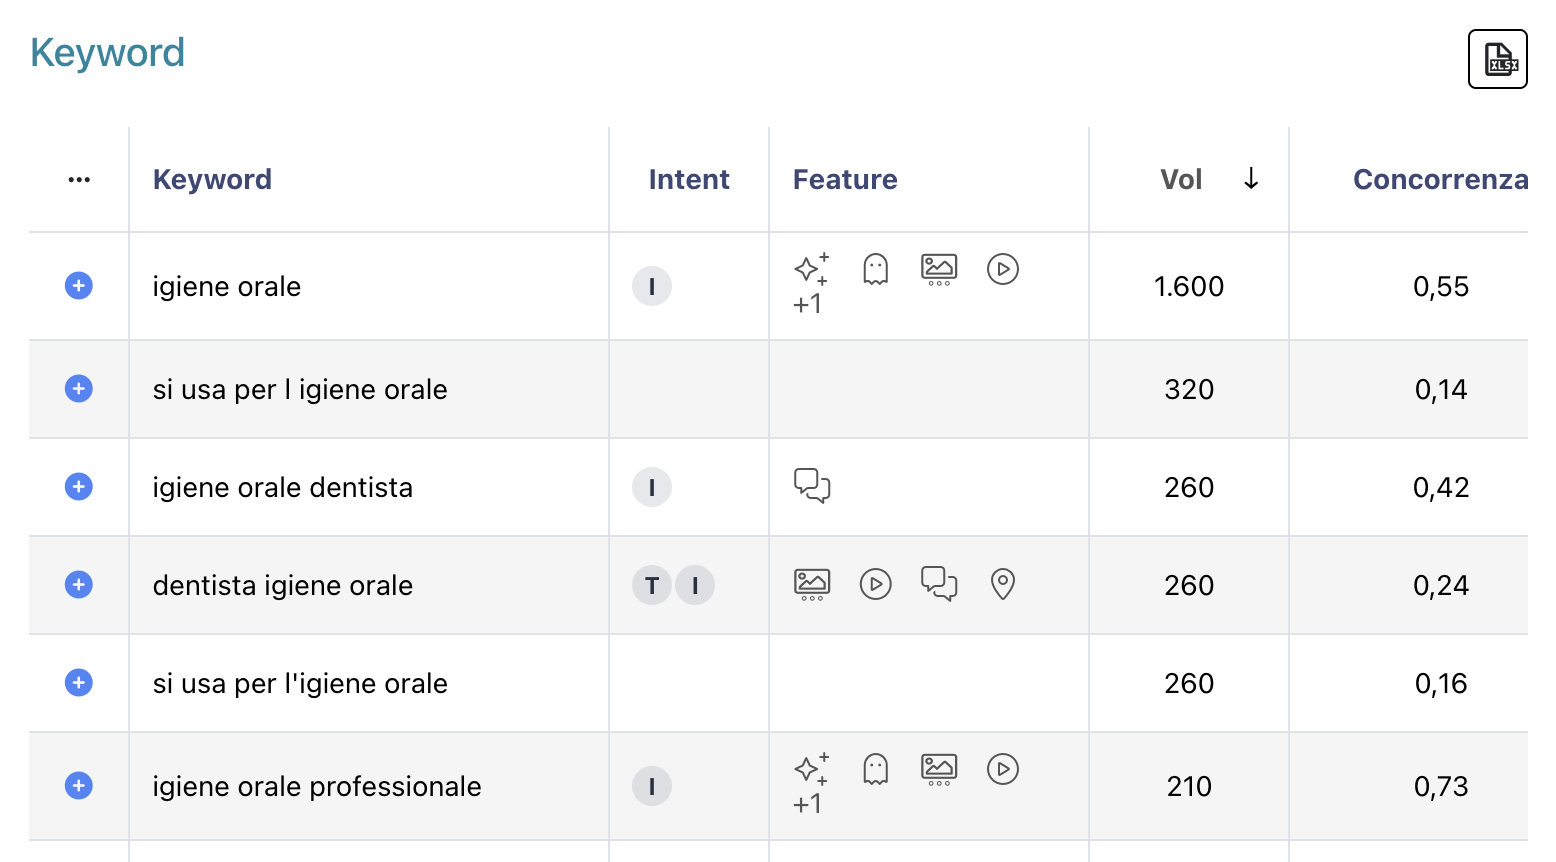Click video icon in 'dentista igiene orale' row
Screen dimensions: 1556x862
[876, 584]
